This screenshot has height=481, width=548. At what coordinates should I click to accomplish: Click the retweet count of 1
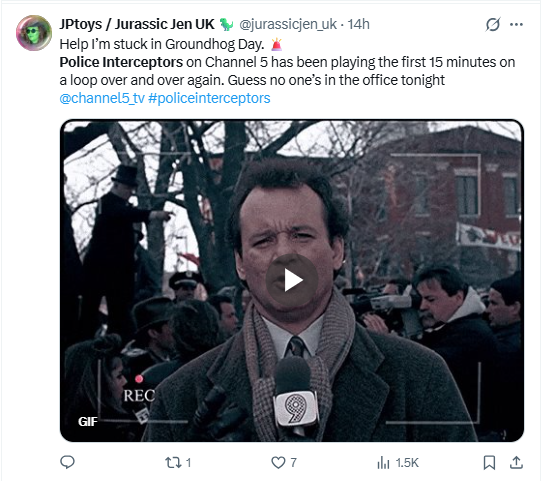pyautogui.click(x=188, y=463)
